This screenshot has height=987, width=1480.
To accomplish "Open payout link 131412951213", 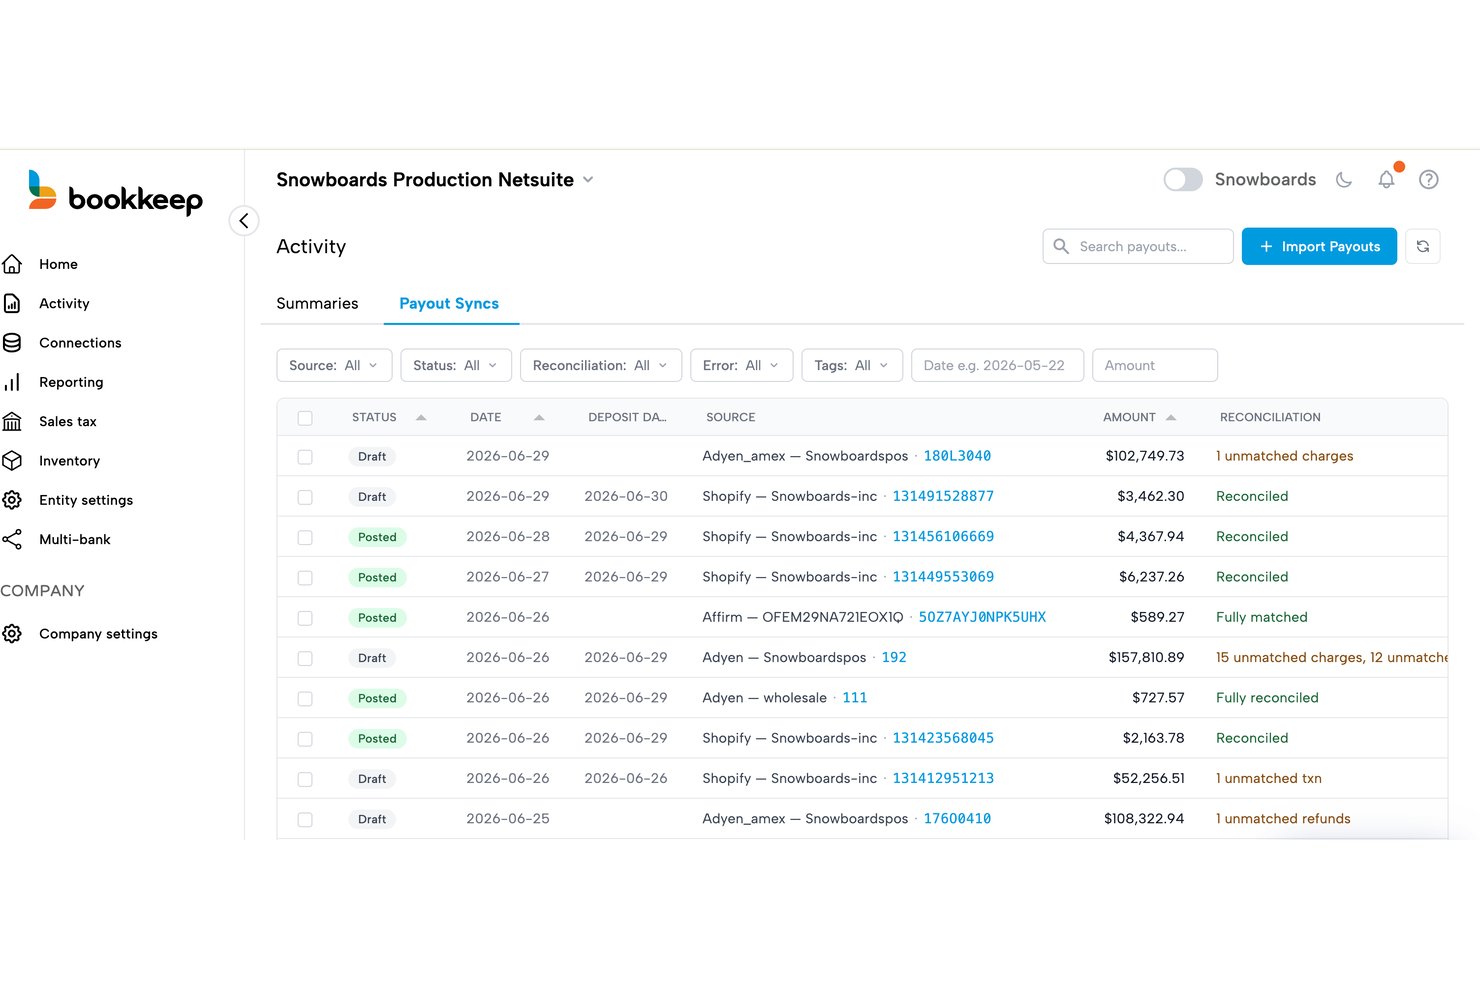I will (x=943, y=778).
